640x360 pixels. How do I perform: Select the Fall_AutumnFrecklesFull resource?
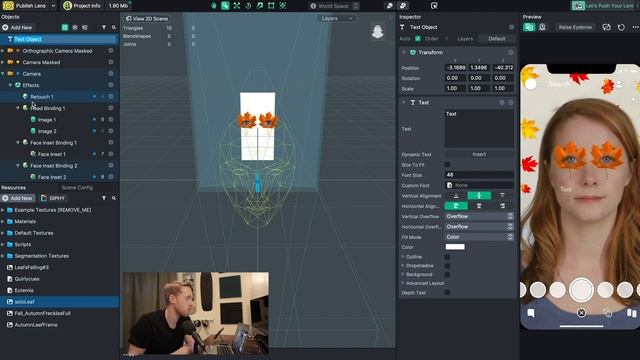point(42,313)
